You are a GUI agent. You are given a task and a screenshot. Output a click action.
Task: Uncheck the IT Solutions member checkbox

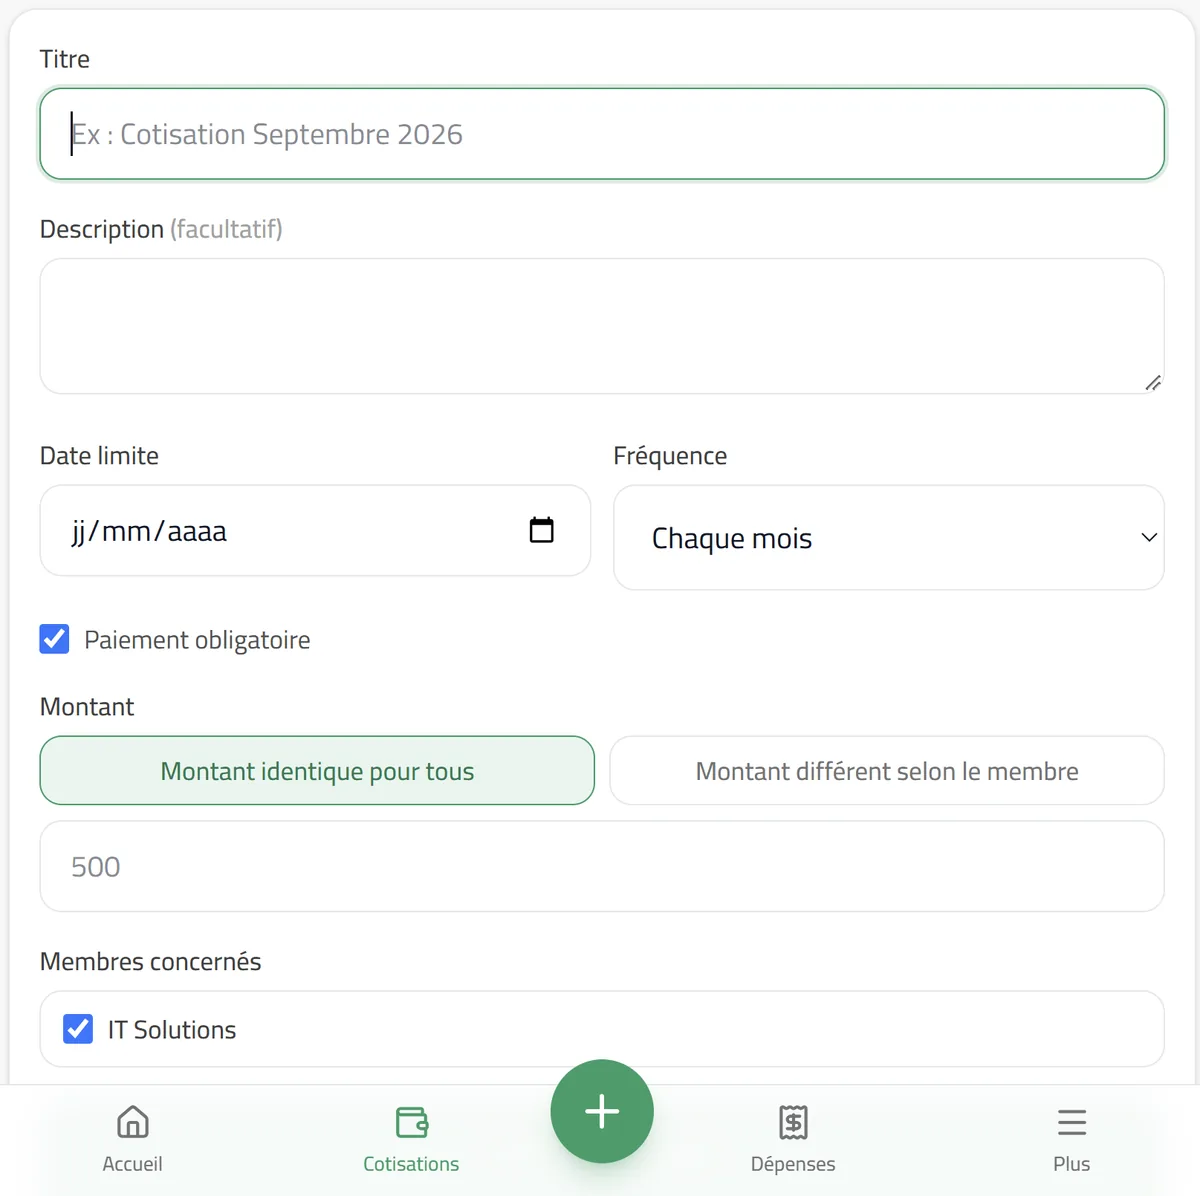(78, 1029)
